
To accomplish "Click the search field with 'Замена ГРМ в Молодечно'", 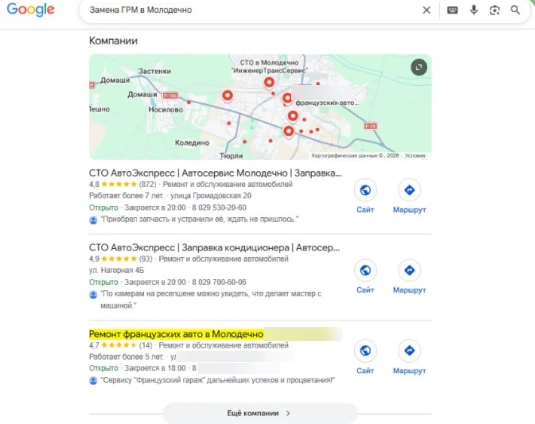I will point(252,10).
